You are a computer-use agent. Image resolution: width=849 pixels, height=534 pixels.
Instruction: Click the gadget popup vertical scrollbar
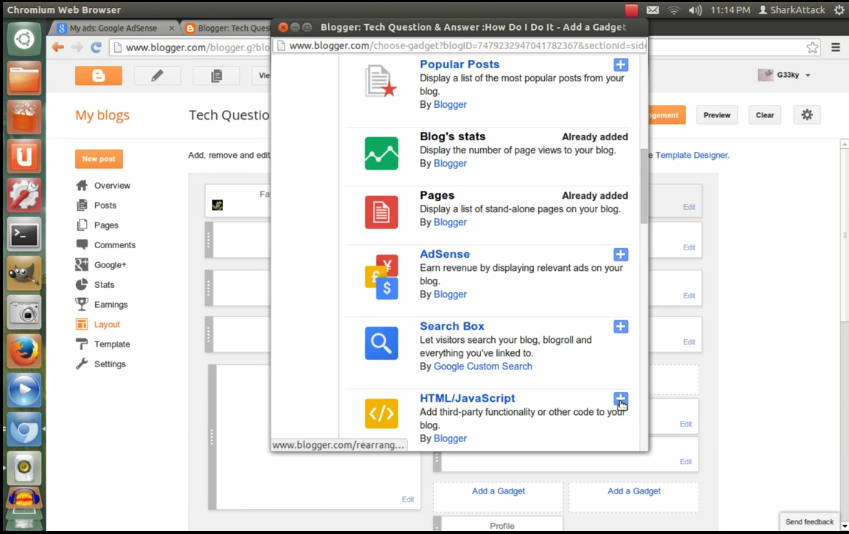coord(644,186)
